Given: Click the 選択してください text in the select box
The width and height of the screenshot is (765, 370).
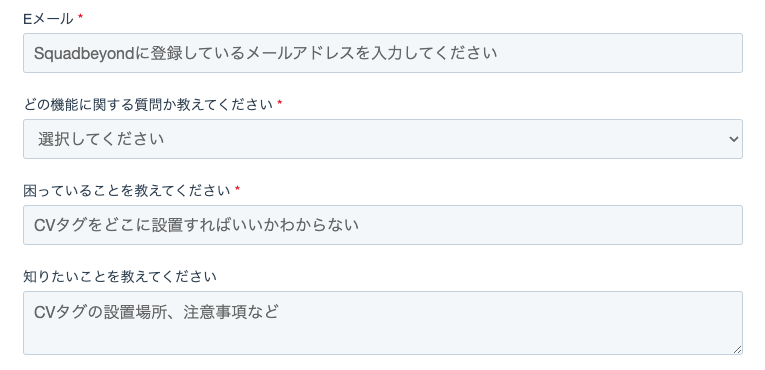Looking at the screenshot, I should pos(101,139).
